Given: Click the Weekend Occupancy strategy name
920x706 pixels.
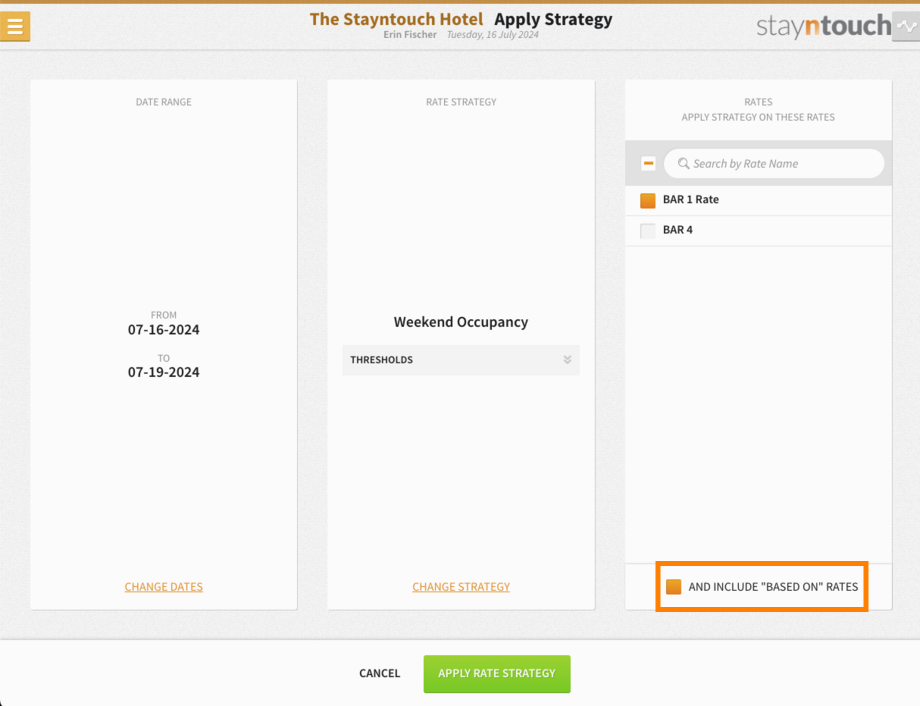Looking at the screenshot, I should (461, 322).
